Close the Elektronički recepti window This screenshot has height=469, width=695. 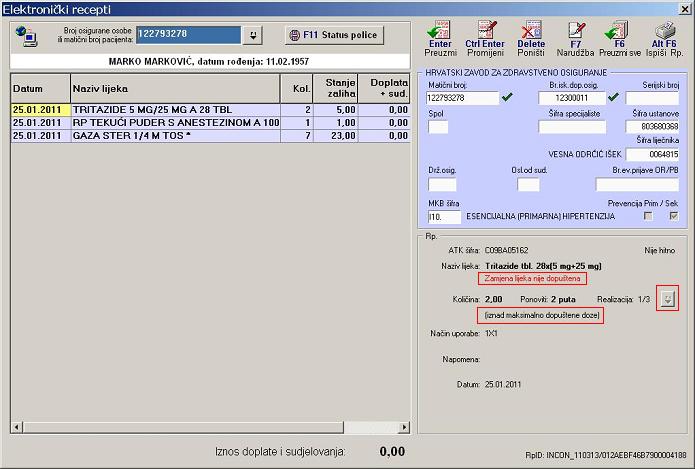684,9
